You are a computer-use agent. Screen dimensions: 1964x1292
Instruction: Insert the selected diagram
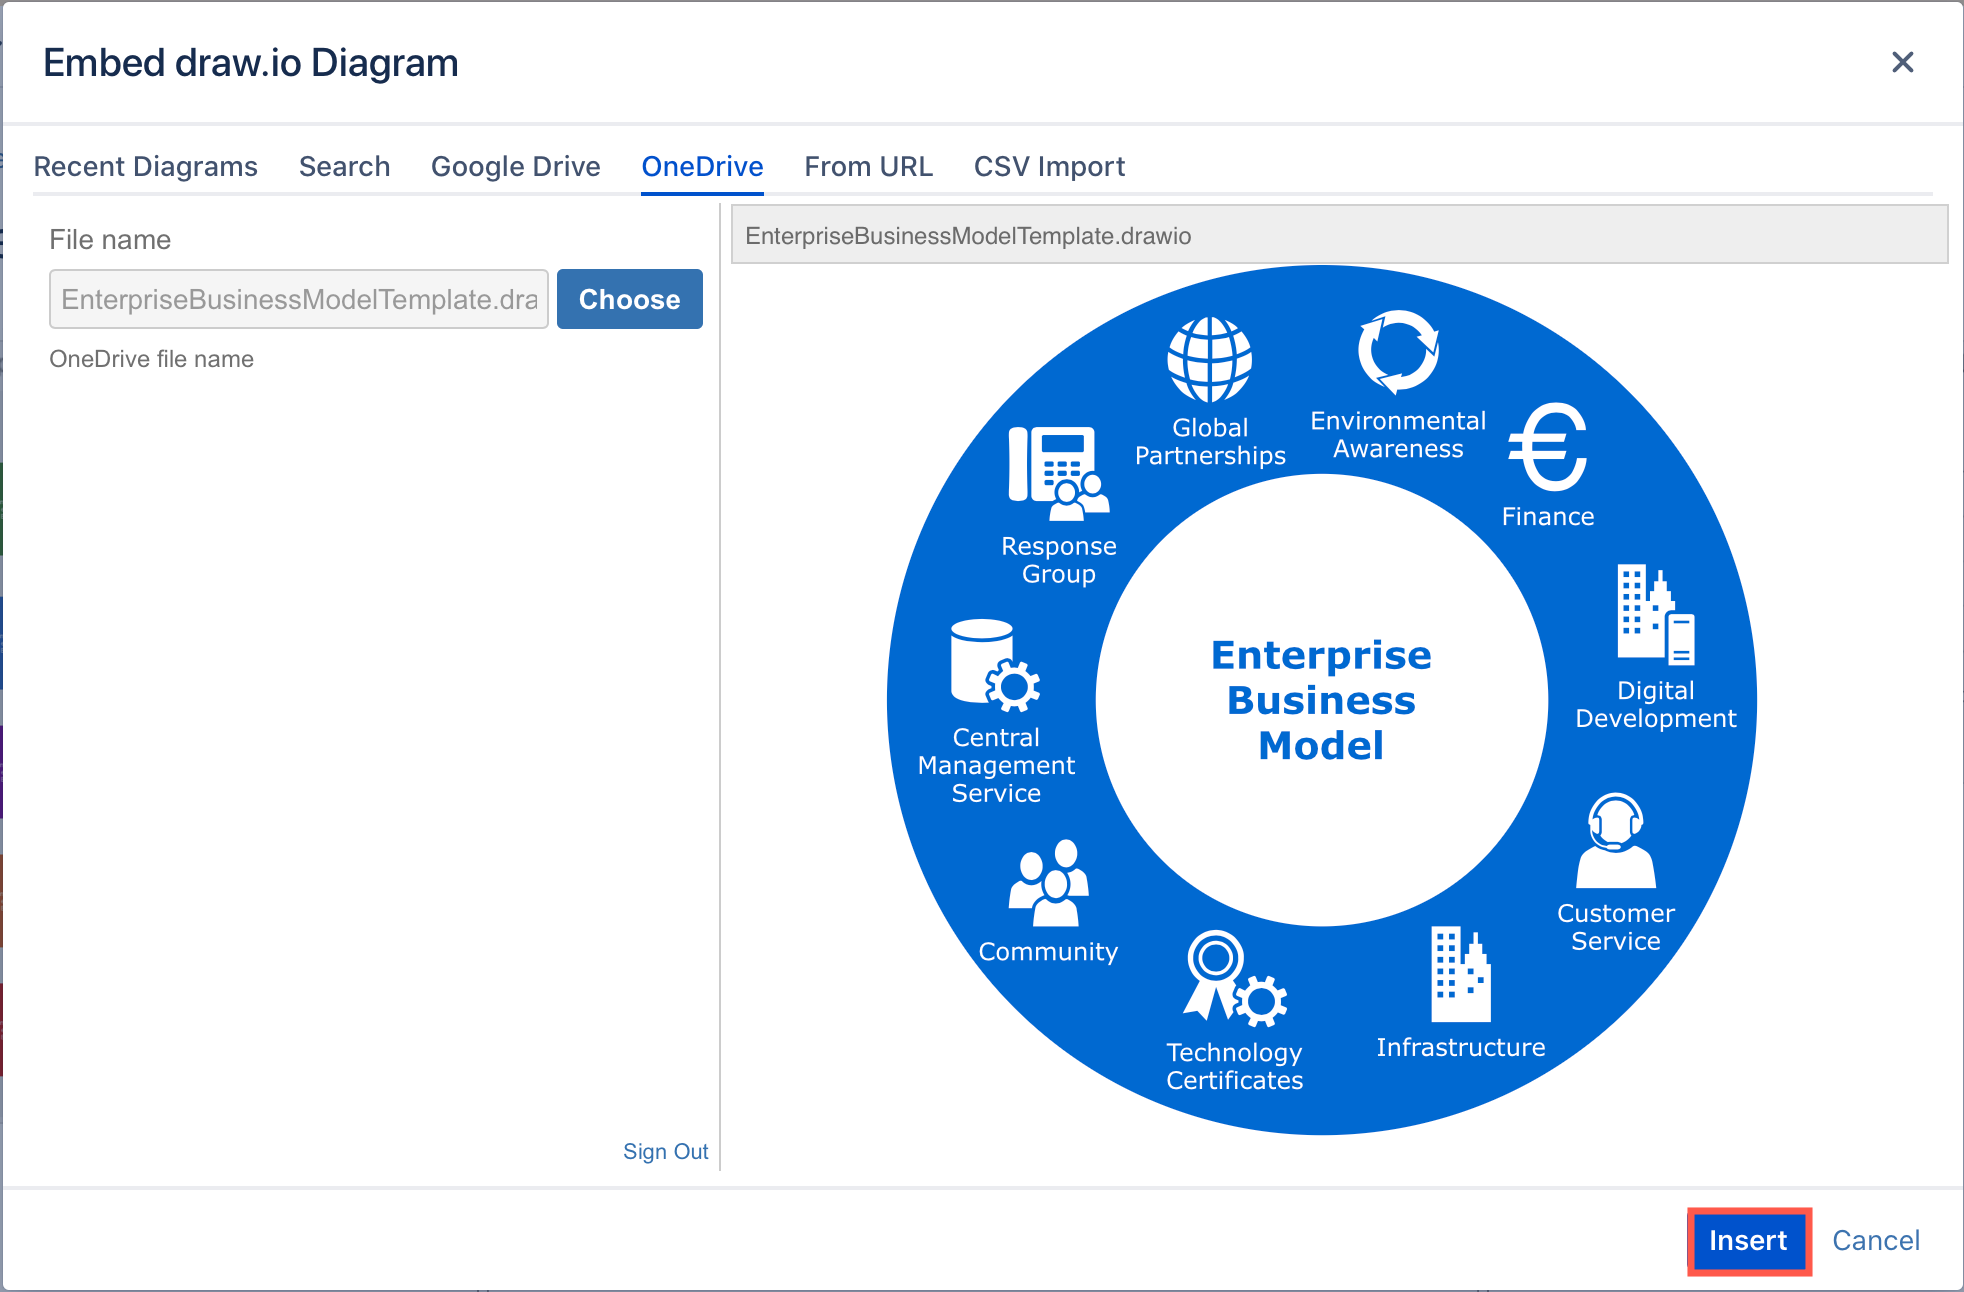coord(1748,1240)
